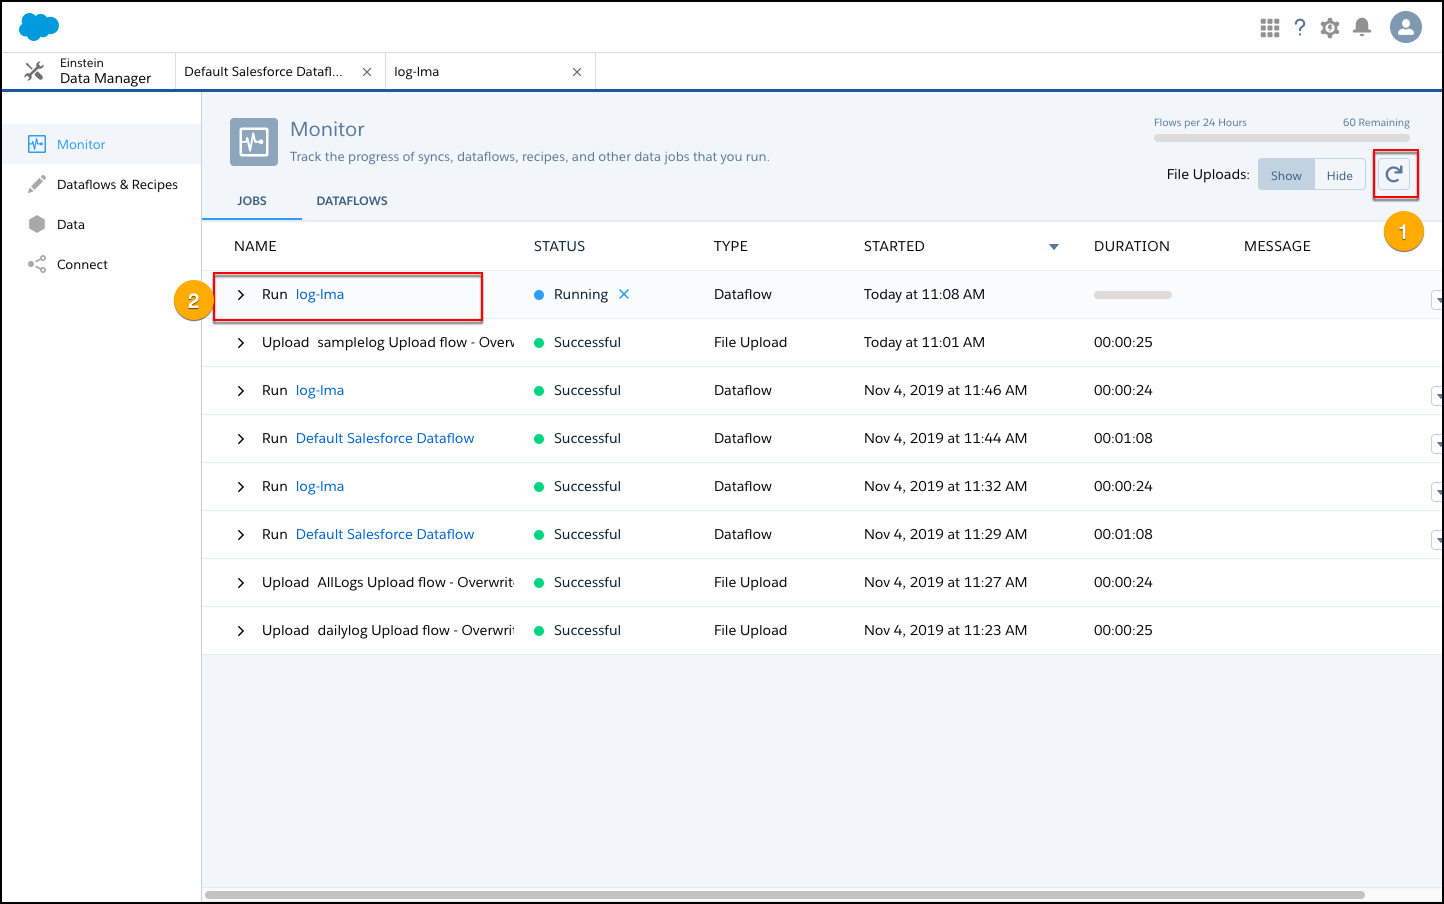Screen dimensions: 1444x904
Task: Click the Data Manager wrench icon
Action: [34, 71]
